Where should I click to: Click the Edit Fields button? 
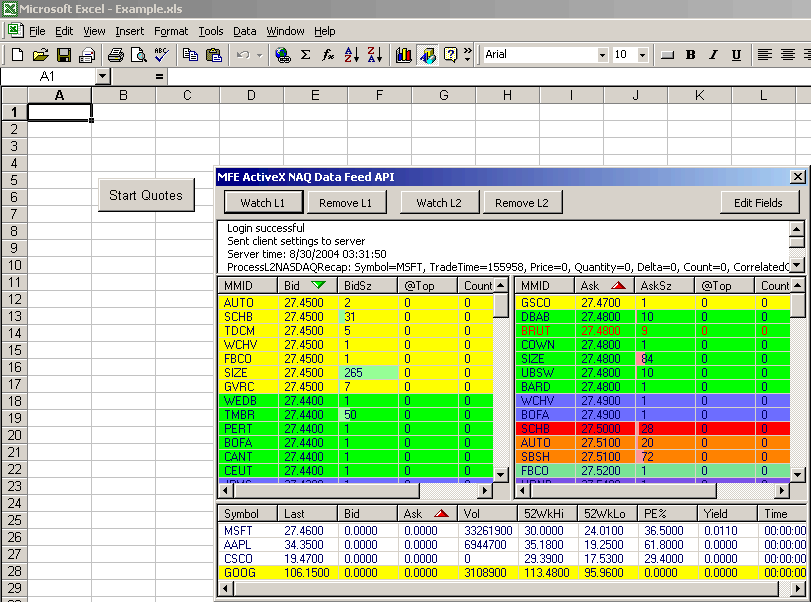759,203
